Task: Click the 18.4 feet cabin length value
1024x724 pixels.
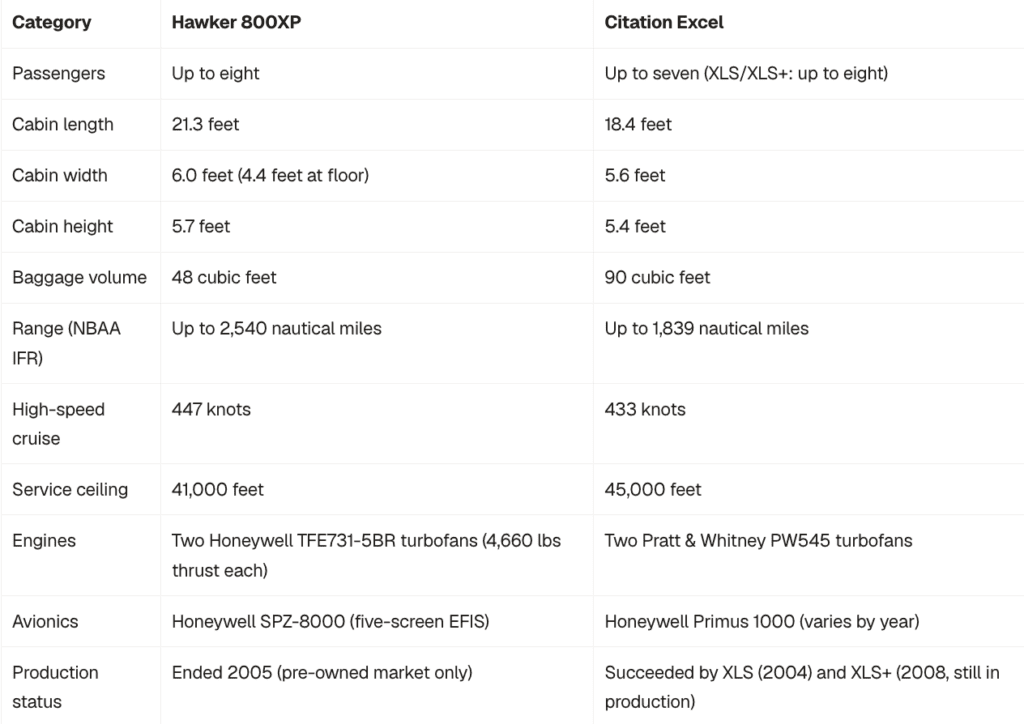Action: (638, 124)
